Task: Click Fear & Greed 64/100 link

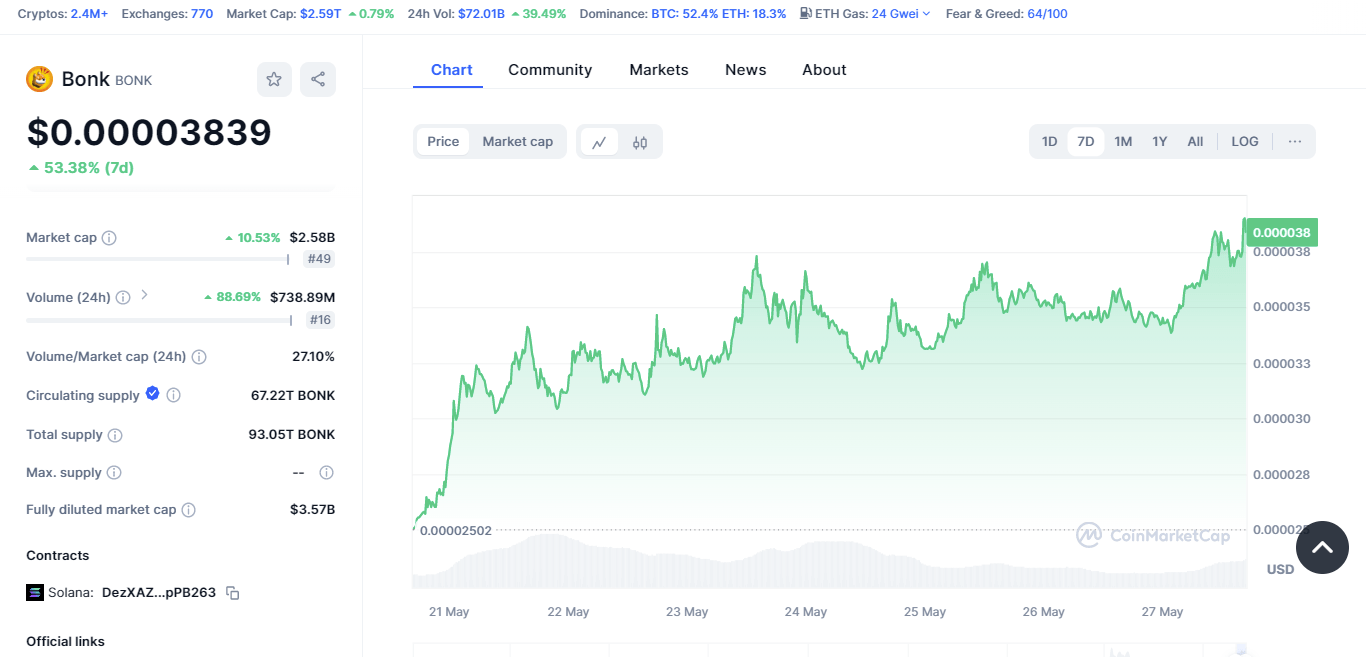Action: point(1047,14)
